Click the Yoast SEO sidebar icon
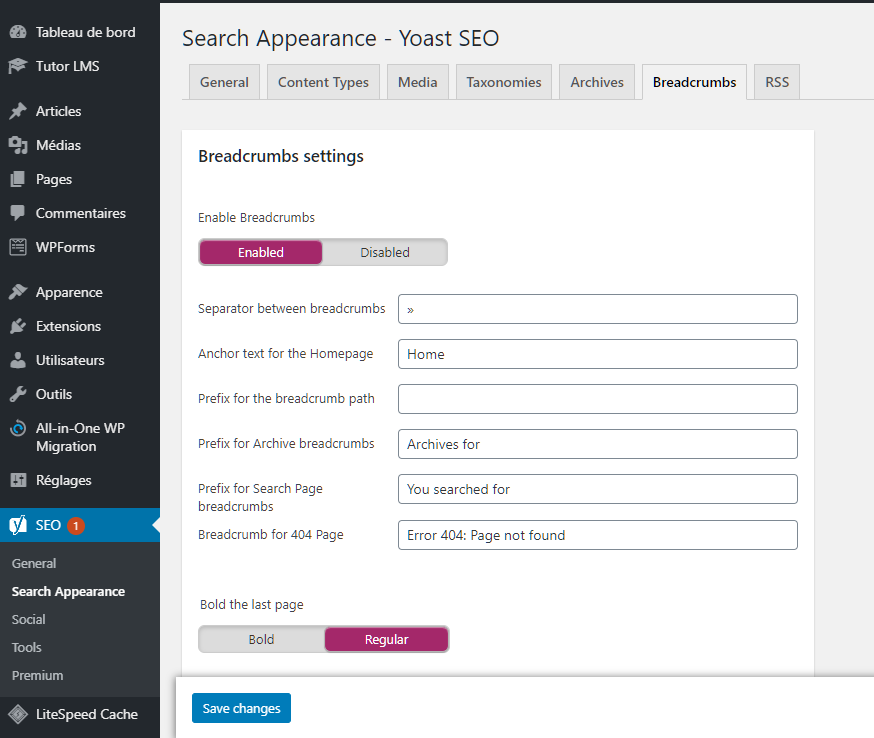 [x=20, y=525]
